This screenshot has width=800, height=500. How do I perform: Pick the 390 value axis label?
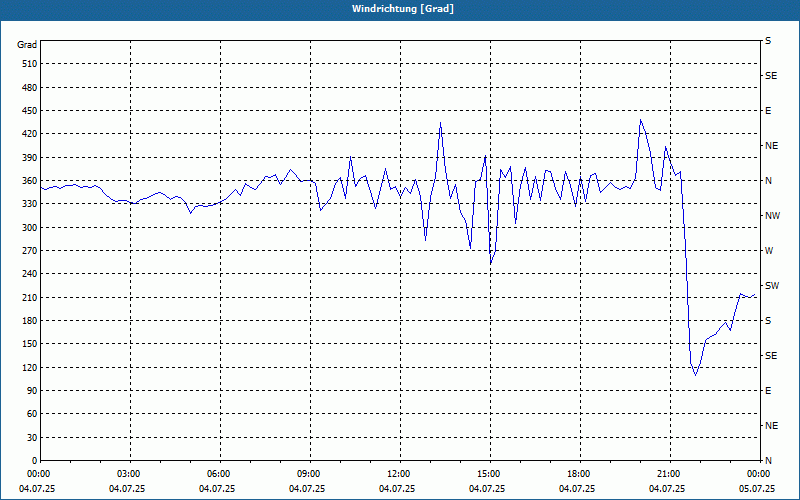click(29, 158)
